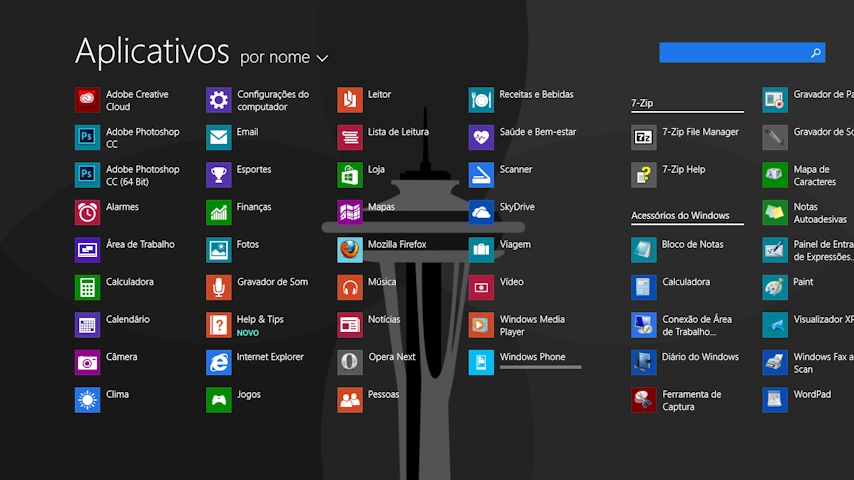
Task: Open the SkyDrive app
Action: click(x=481, y=212)
